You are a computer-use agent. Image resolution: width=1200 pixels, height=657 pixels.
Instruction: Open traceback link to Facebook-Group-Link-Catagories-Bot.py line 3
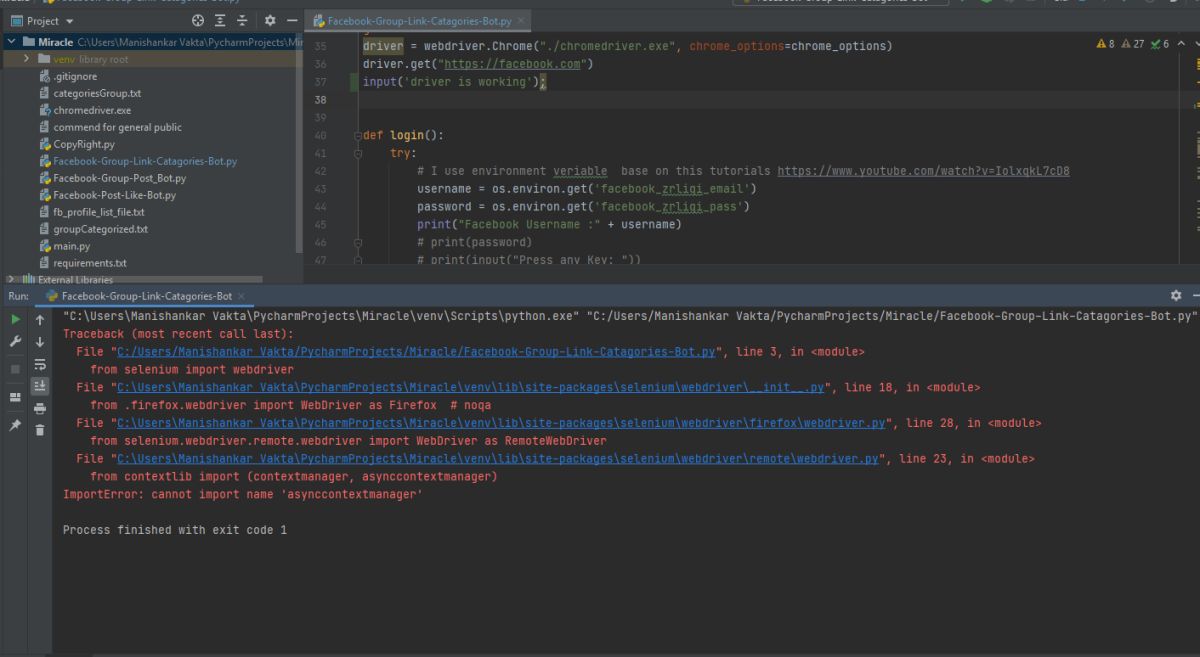click(416, 352)
